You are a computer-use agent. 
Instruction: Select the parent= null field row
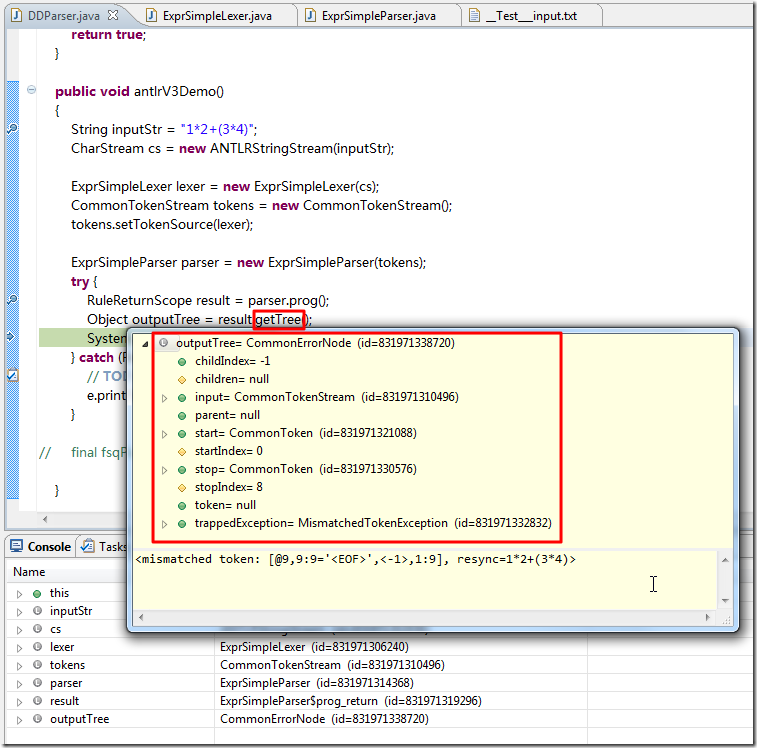pos(227,415)
